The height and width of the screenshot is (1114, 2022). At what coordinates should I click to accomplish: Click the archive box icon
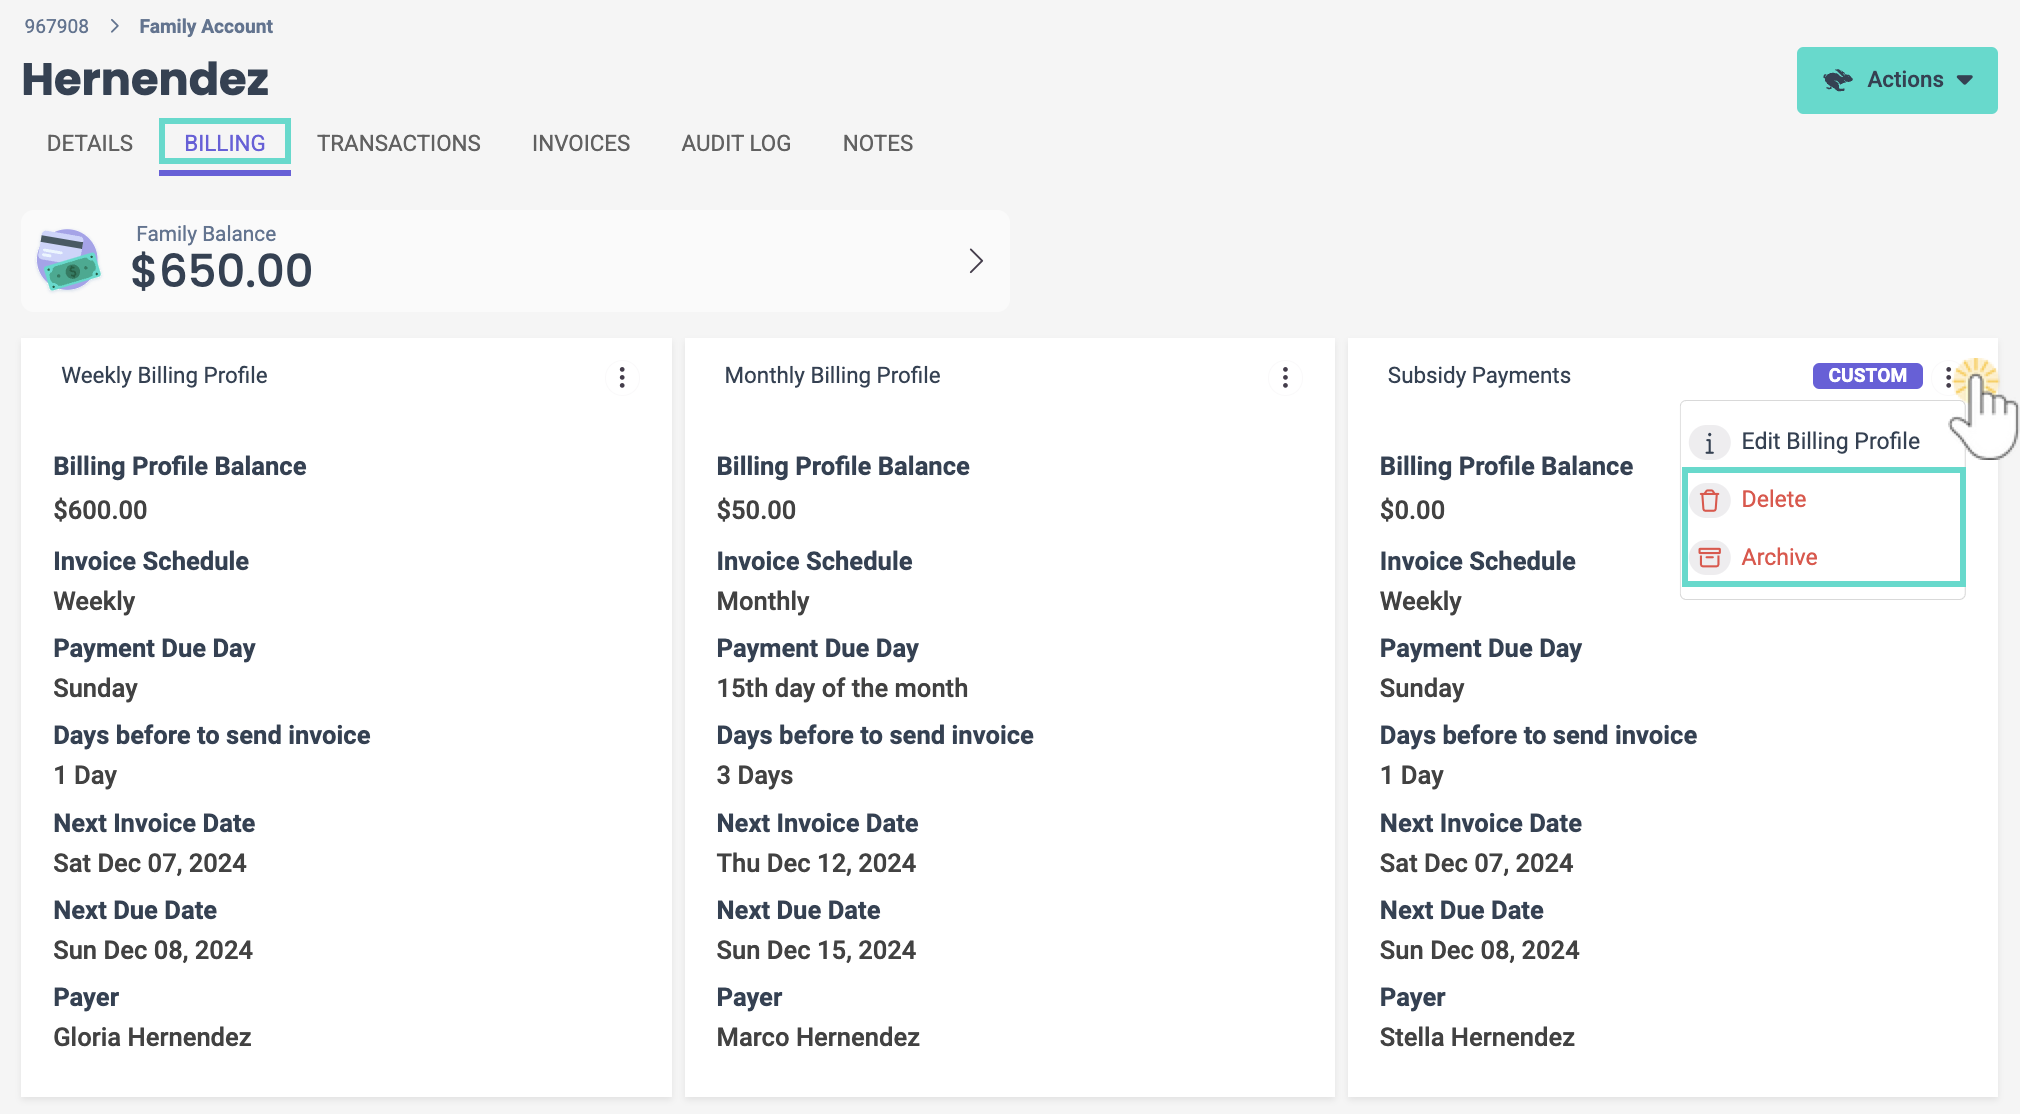[x=1709, y=557]
